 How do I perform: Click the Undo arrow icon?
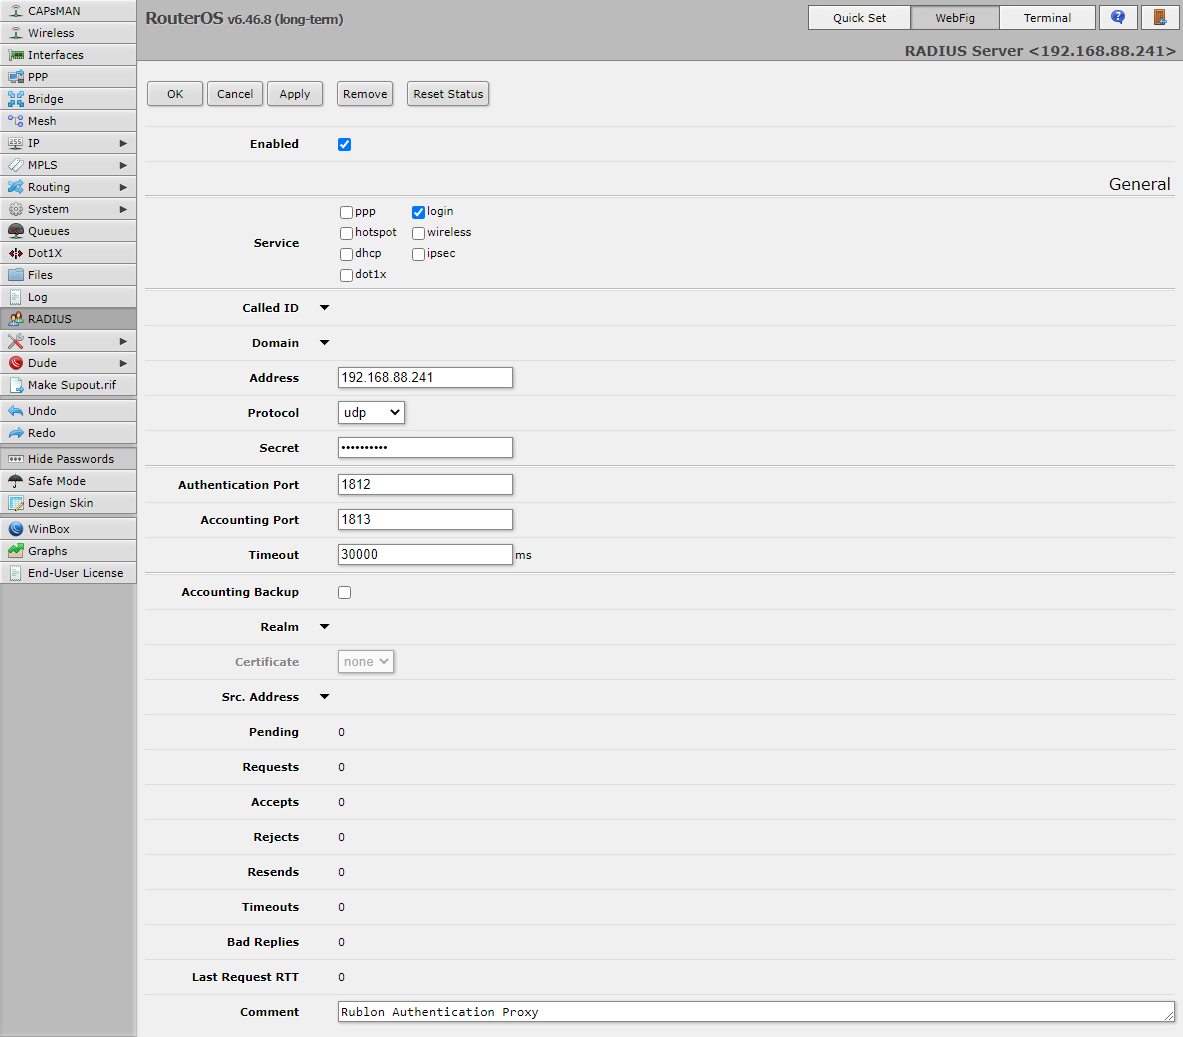(x=16, y=411)
